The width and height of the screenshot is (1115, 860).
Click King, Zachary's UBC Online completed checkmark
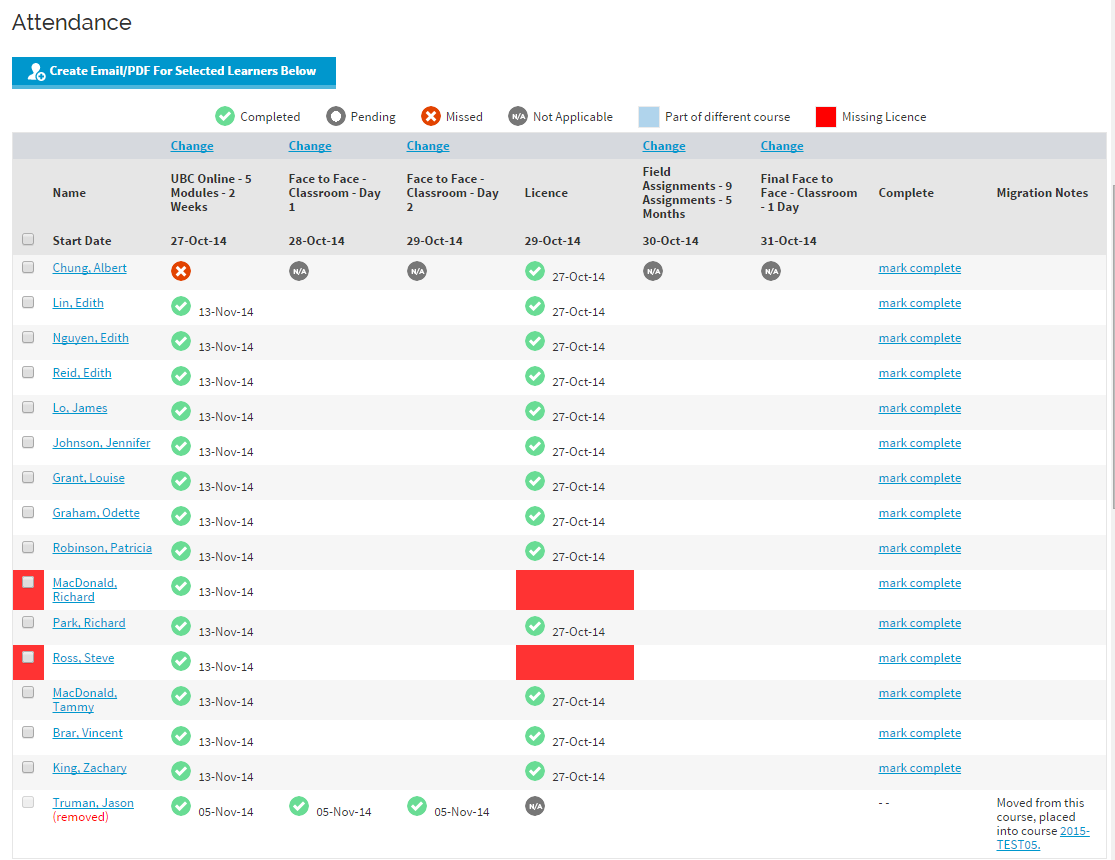pos(181,771)
